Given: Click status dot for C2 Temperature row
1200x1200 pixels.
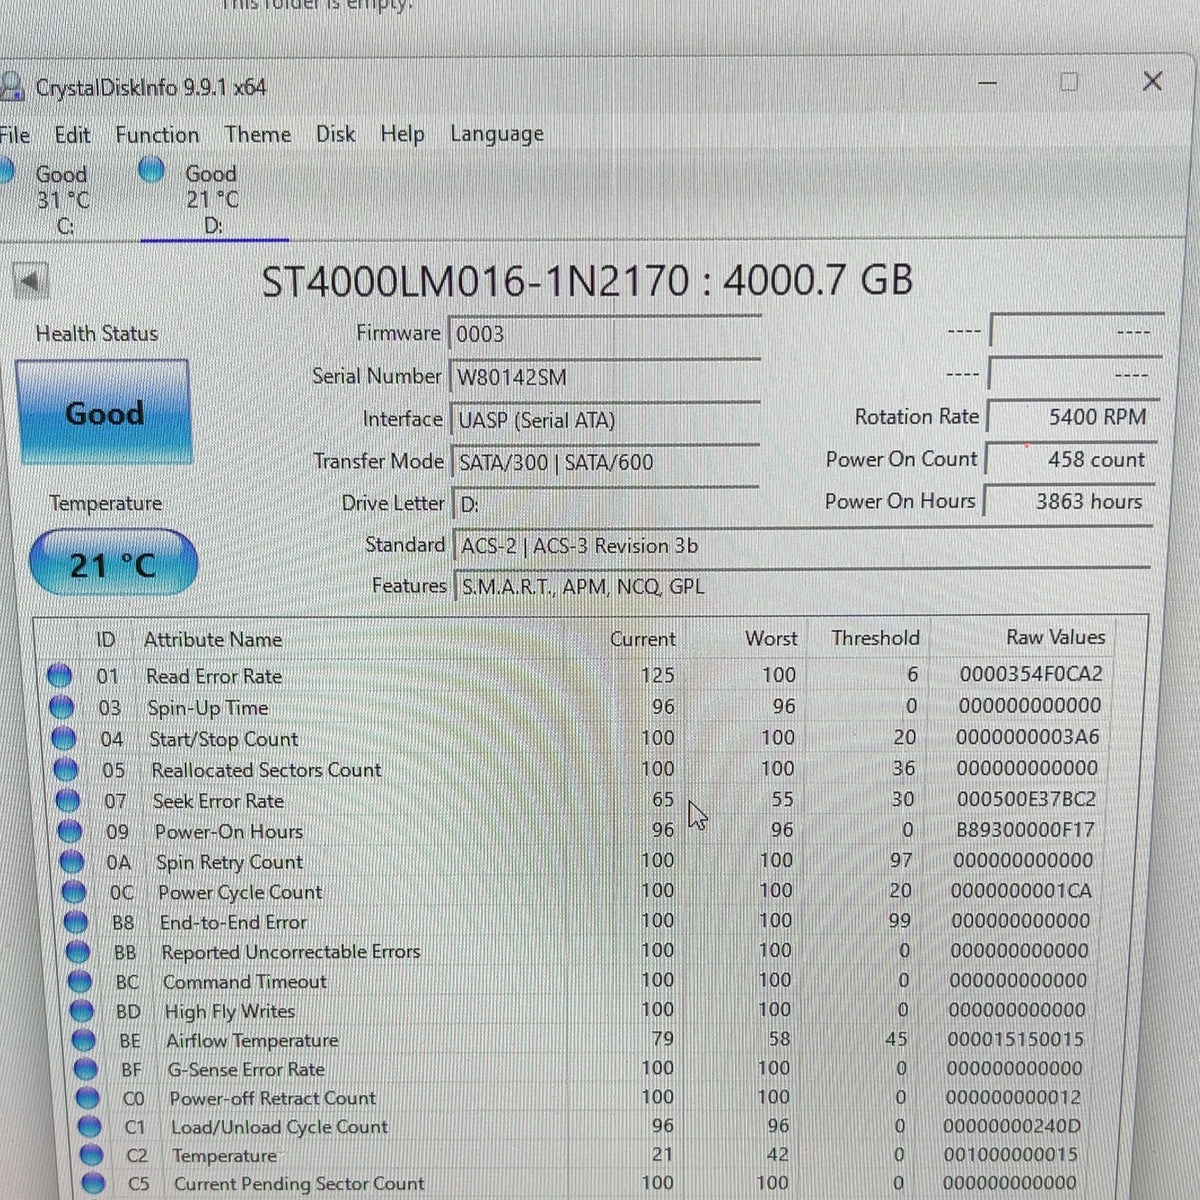Looking at the screenshot, I should pyautogui.click(x=92, y=1156).
